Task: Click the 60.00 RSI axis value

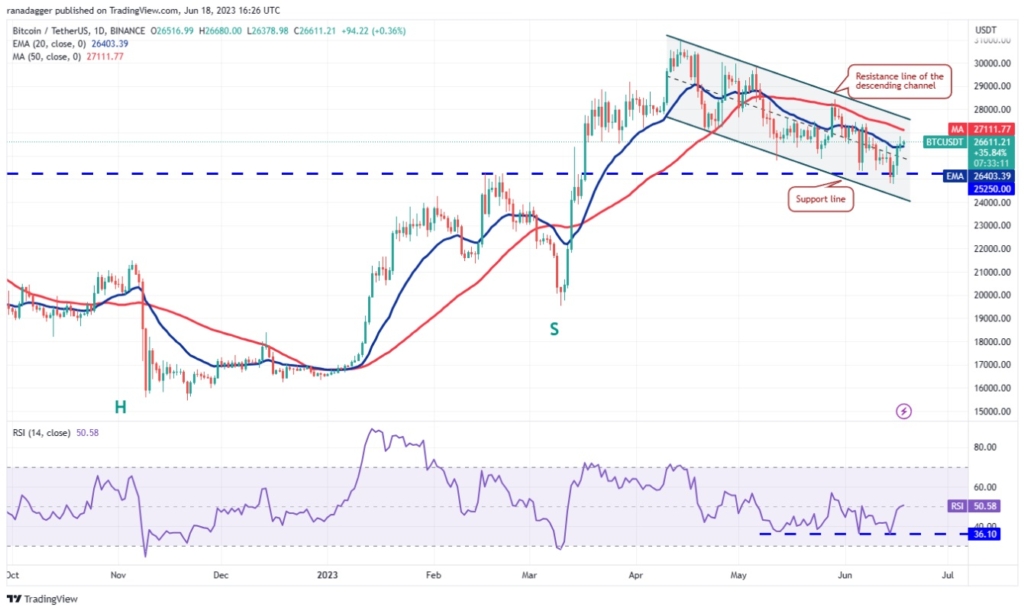Action: [x=985, y=487]
